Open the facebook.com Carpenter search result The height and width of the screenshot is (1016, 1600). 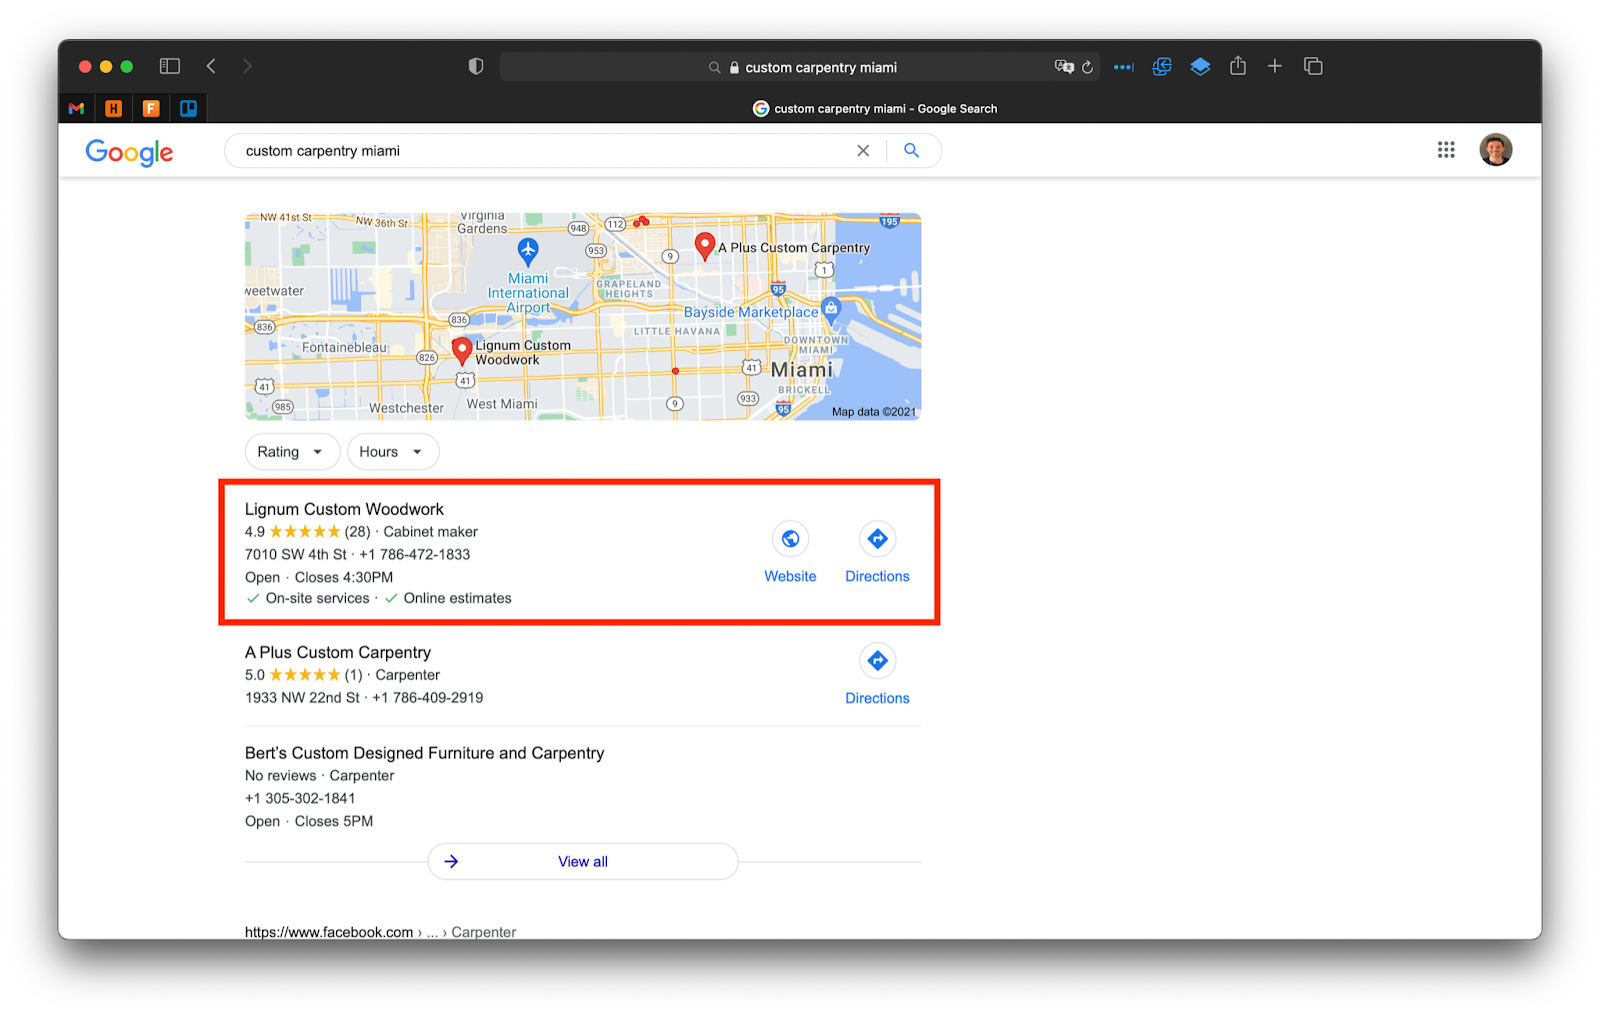click(380, 931)
